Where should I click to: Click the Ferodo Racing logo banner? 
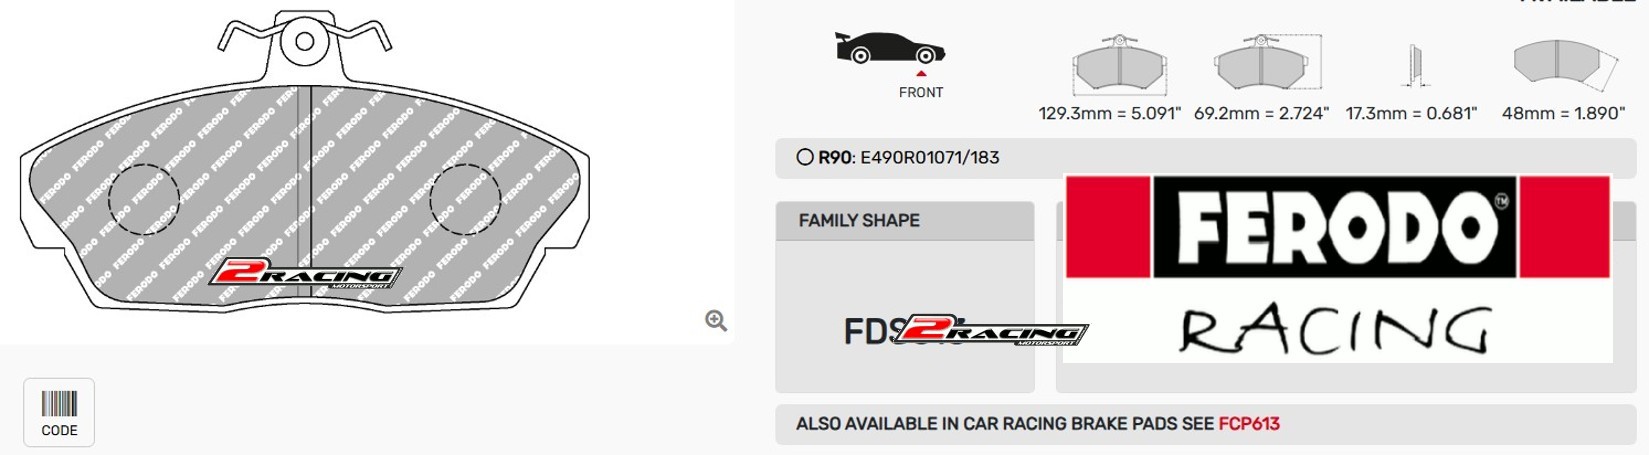coord(1338,268)
